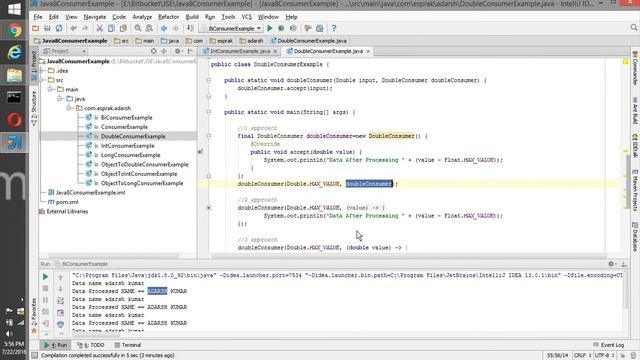Collapse the src folder node
Viewport: 640px width, 360px height.
43,80
